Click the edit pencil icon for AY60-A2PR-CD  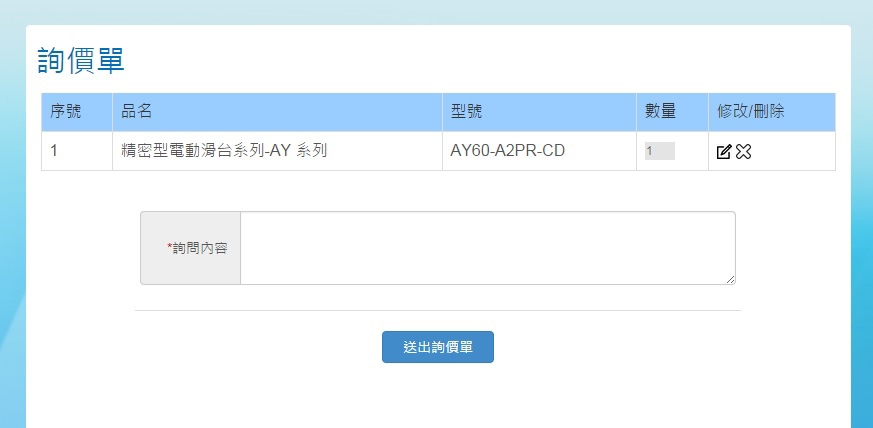pos(723,151)
